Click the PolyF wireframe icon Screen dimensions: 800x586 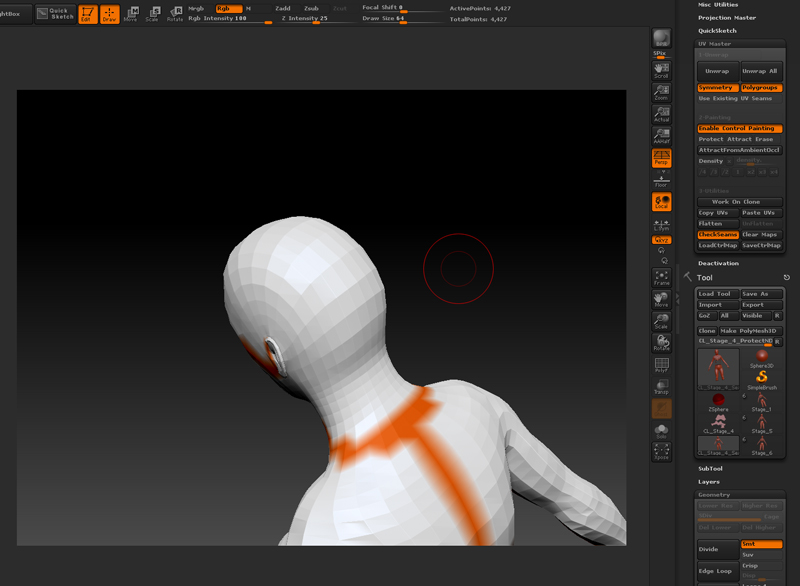tap(661, 365)
